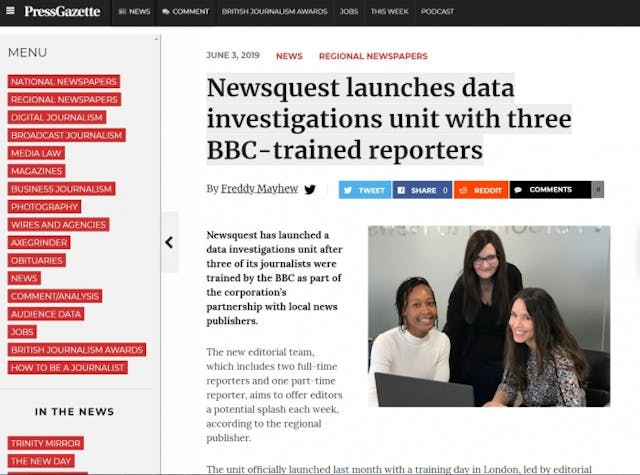Select Trinity Mirror trending tag

point(46,443)
